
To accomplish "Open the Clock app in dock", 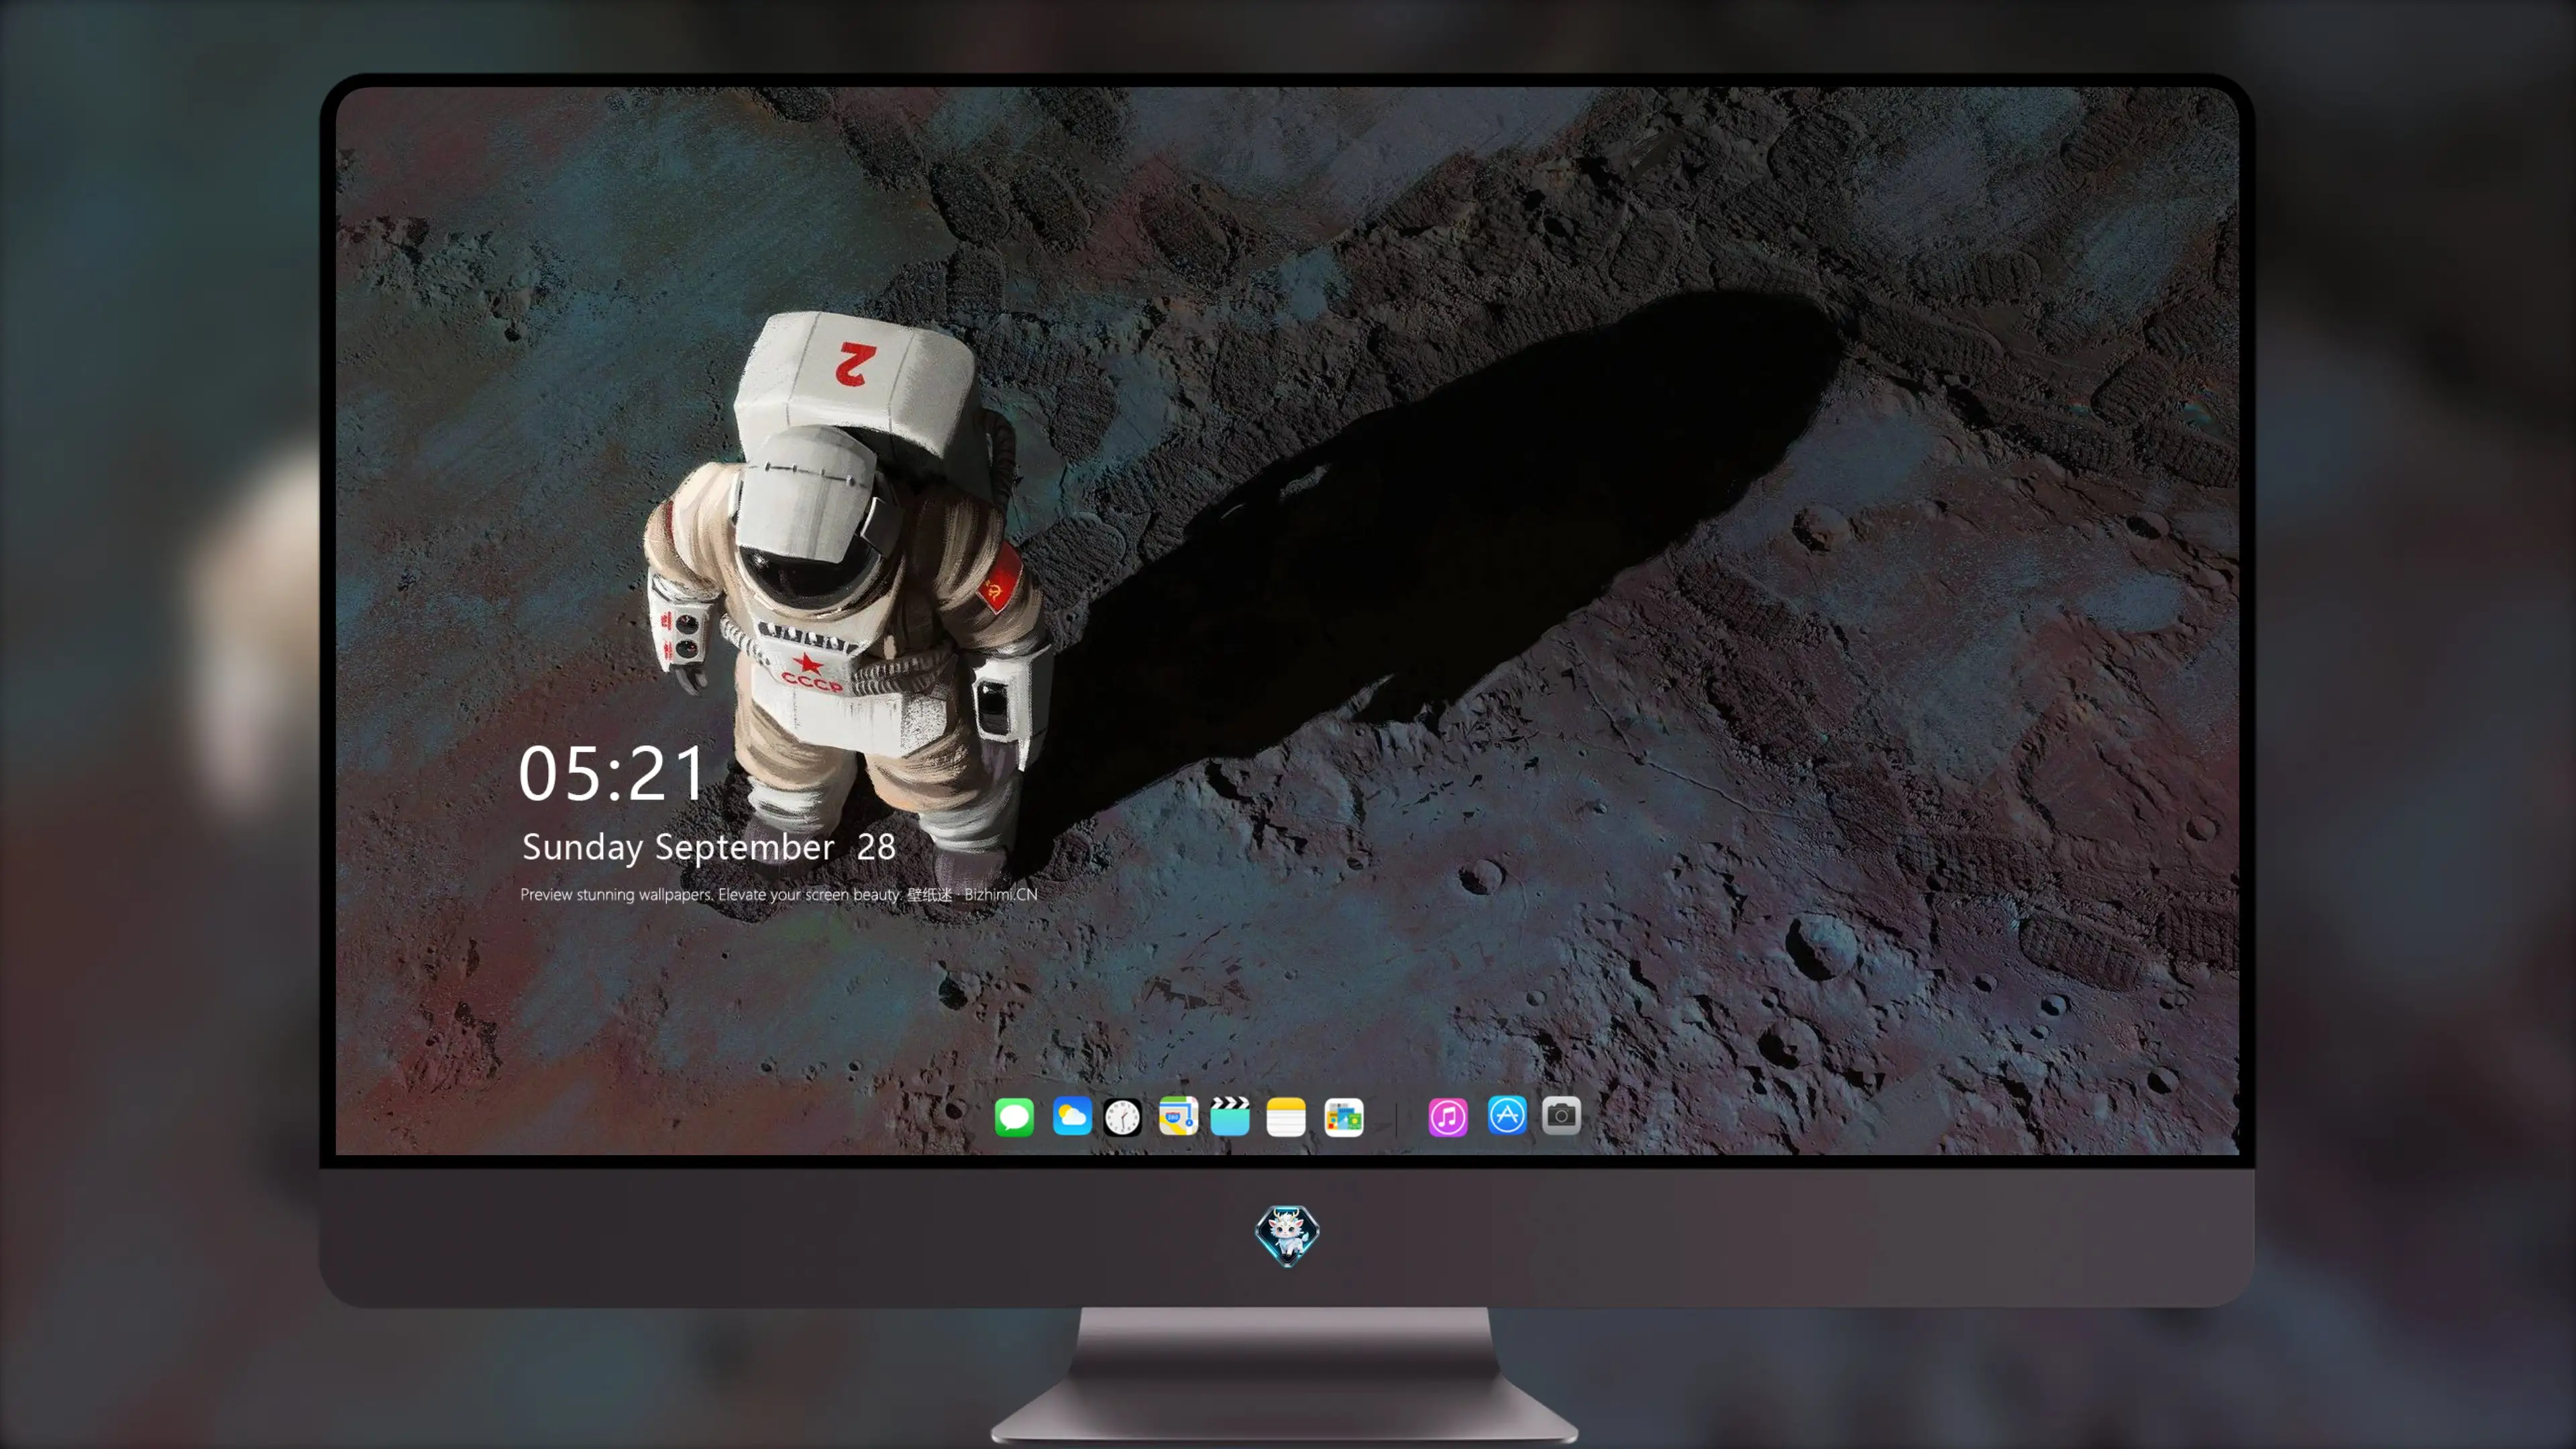I will coord(1122,1116).
